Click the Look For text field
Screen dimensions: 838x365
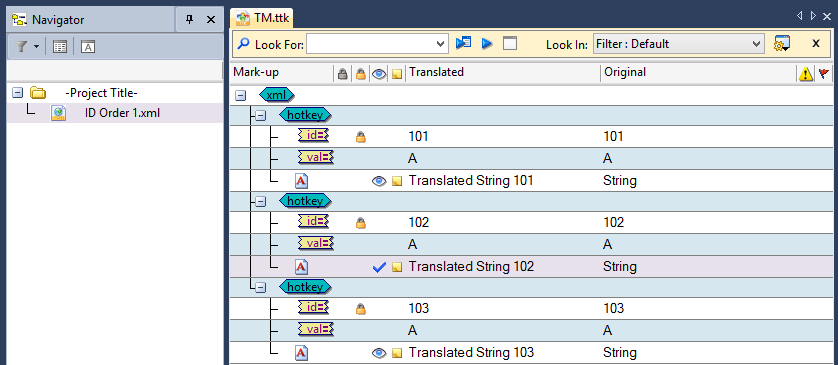tap(371, 44)
